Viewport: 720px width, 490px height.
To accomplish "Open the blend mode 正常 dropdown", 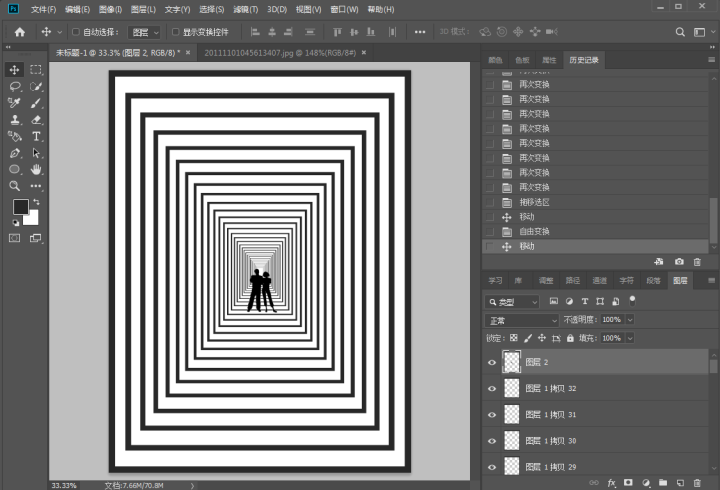I will (522, 320).
